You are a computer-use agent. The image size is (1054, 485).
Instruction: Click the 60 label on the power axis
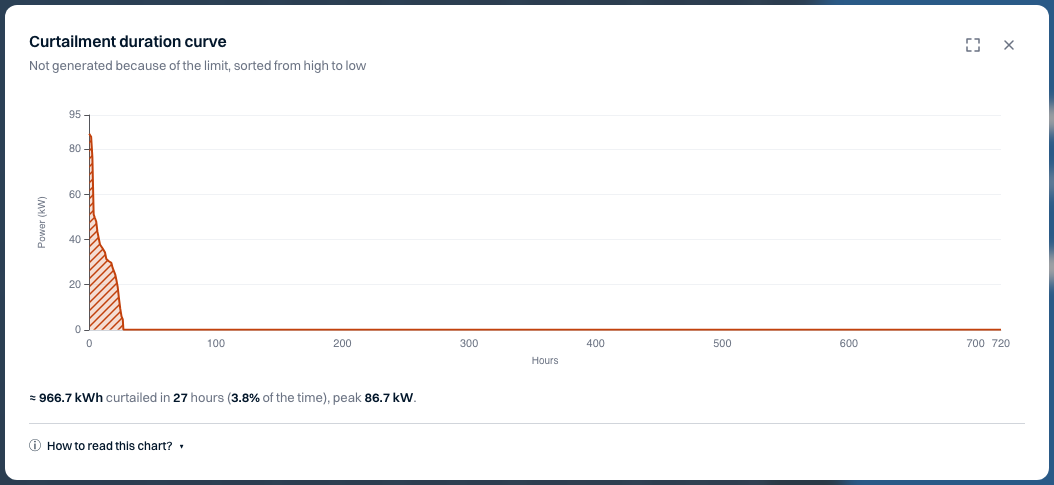point(75,195)
